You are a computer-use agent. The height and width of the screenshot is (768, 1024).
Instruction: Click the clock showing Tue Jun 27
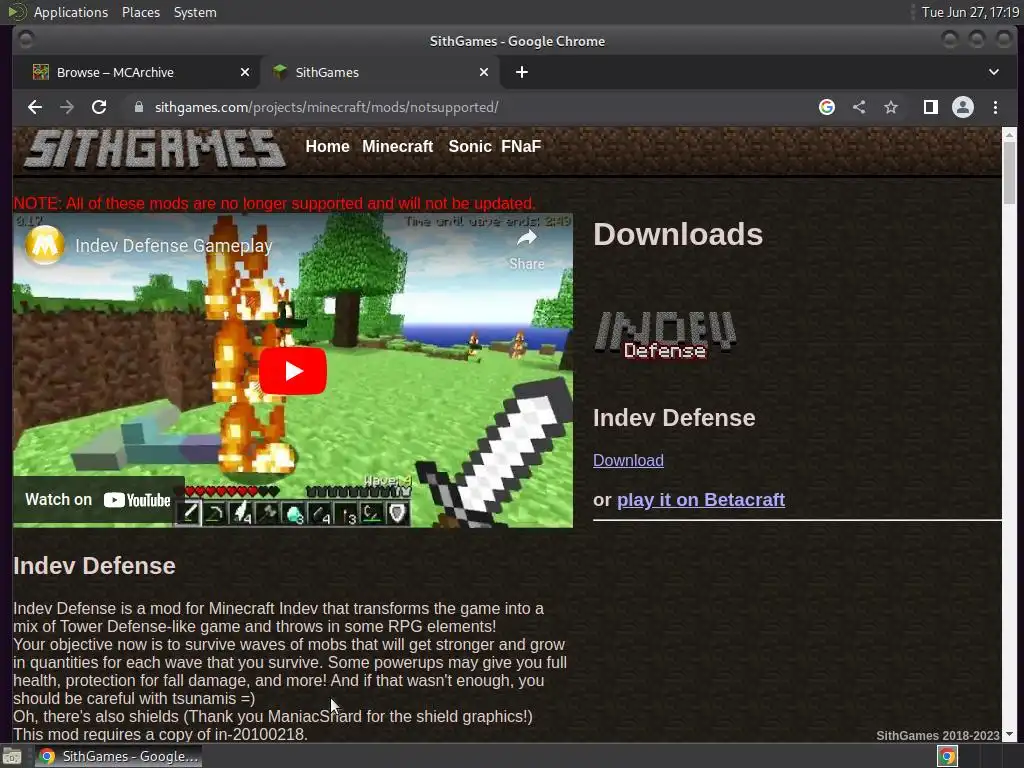click(x=970, y=12)
